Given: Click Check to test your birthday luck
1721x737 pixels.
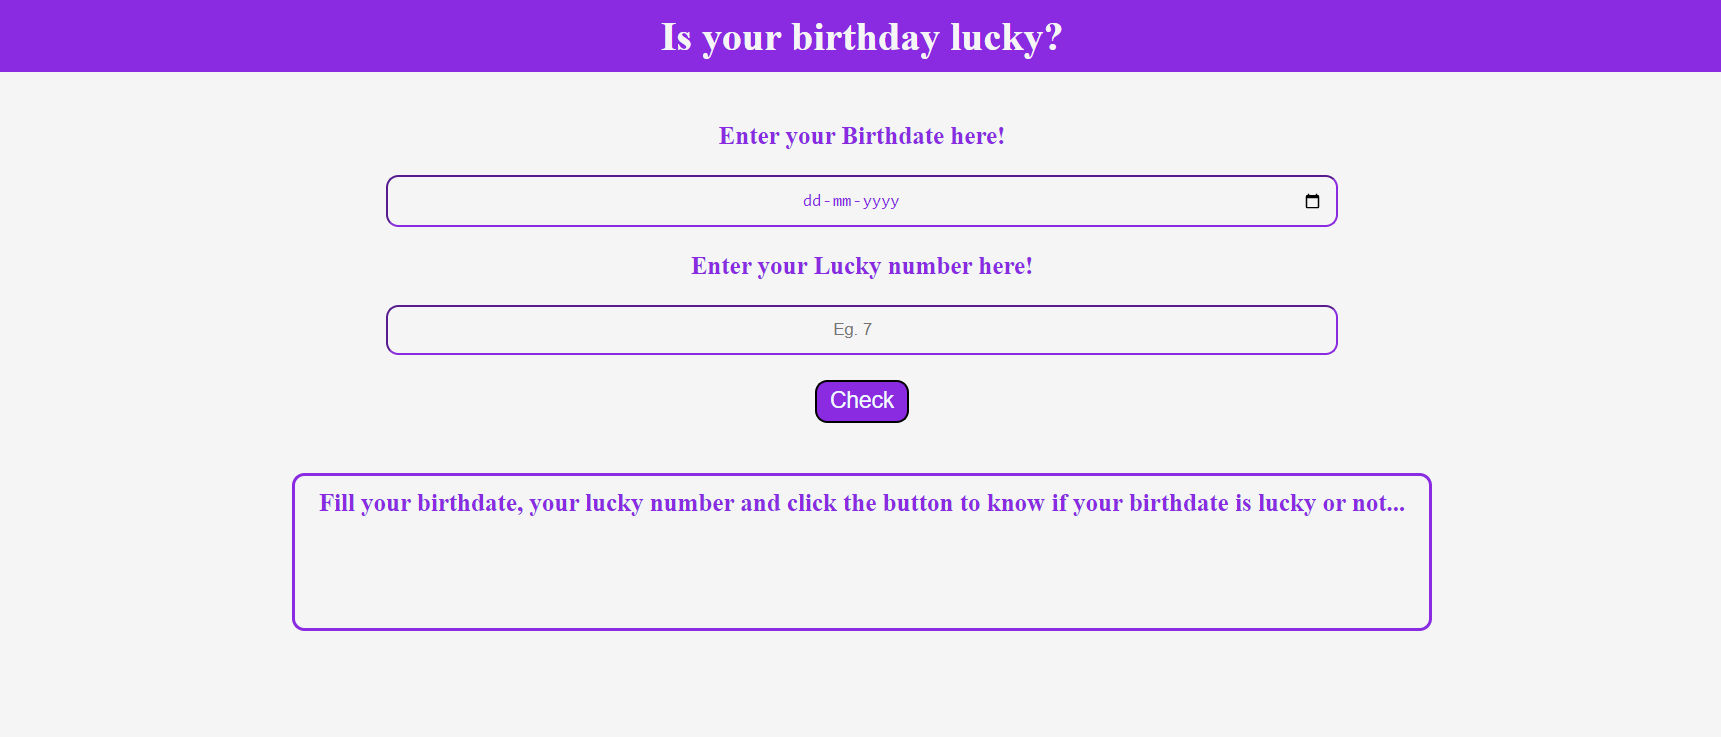Looking at the screenshot, I should pyautogui.click(x=861, y=400).
